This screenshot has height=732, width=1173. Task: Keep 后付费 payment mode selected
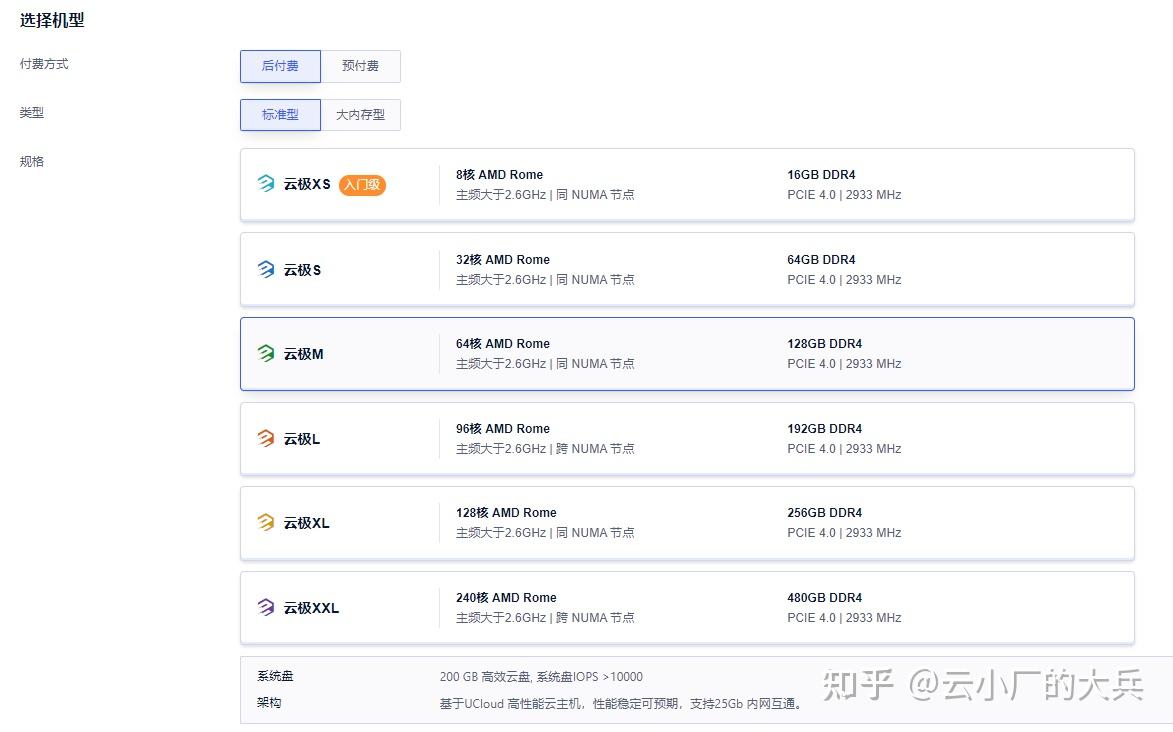click(280, 66)
